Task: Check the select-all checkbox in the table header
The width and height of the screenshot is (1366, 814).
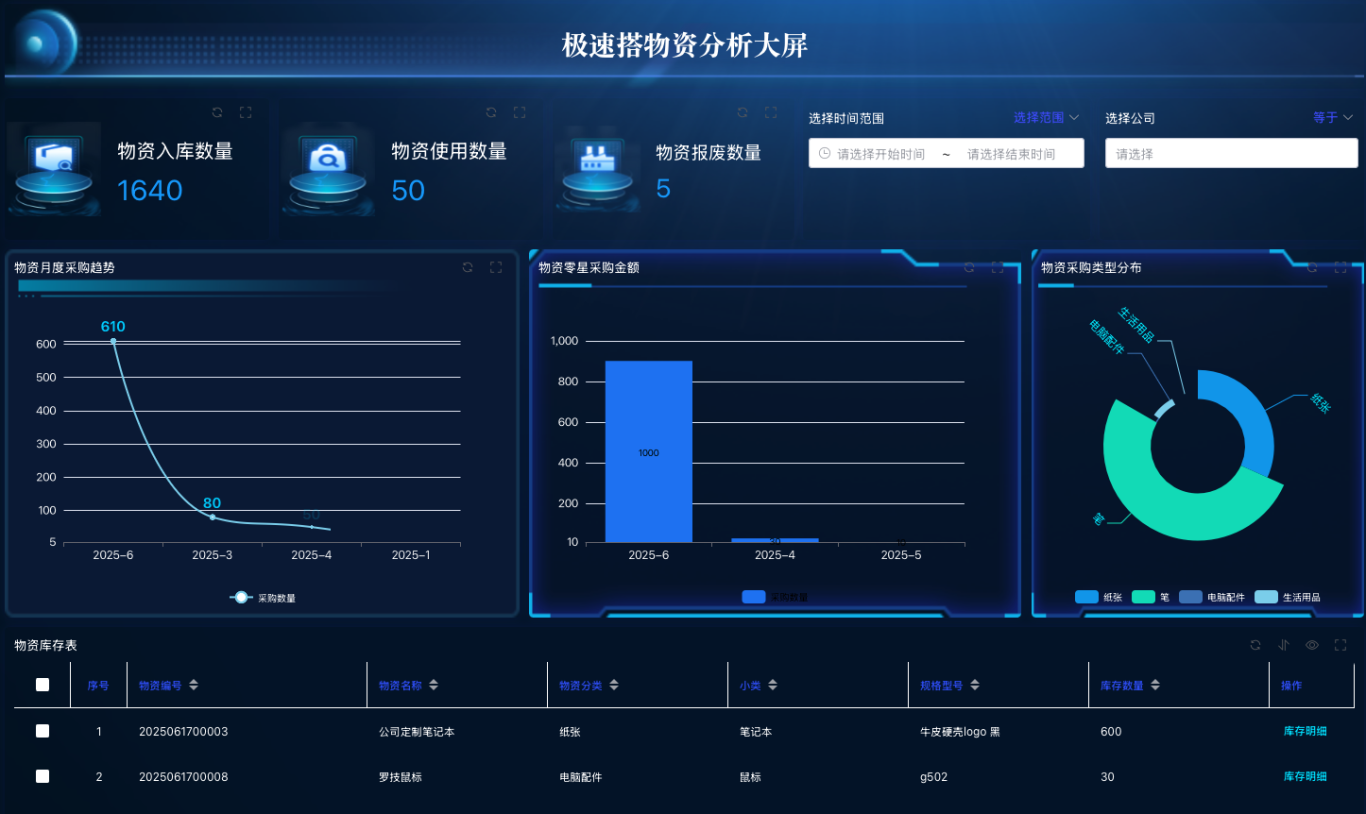Action: pos(42,685)
